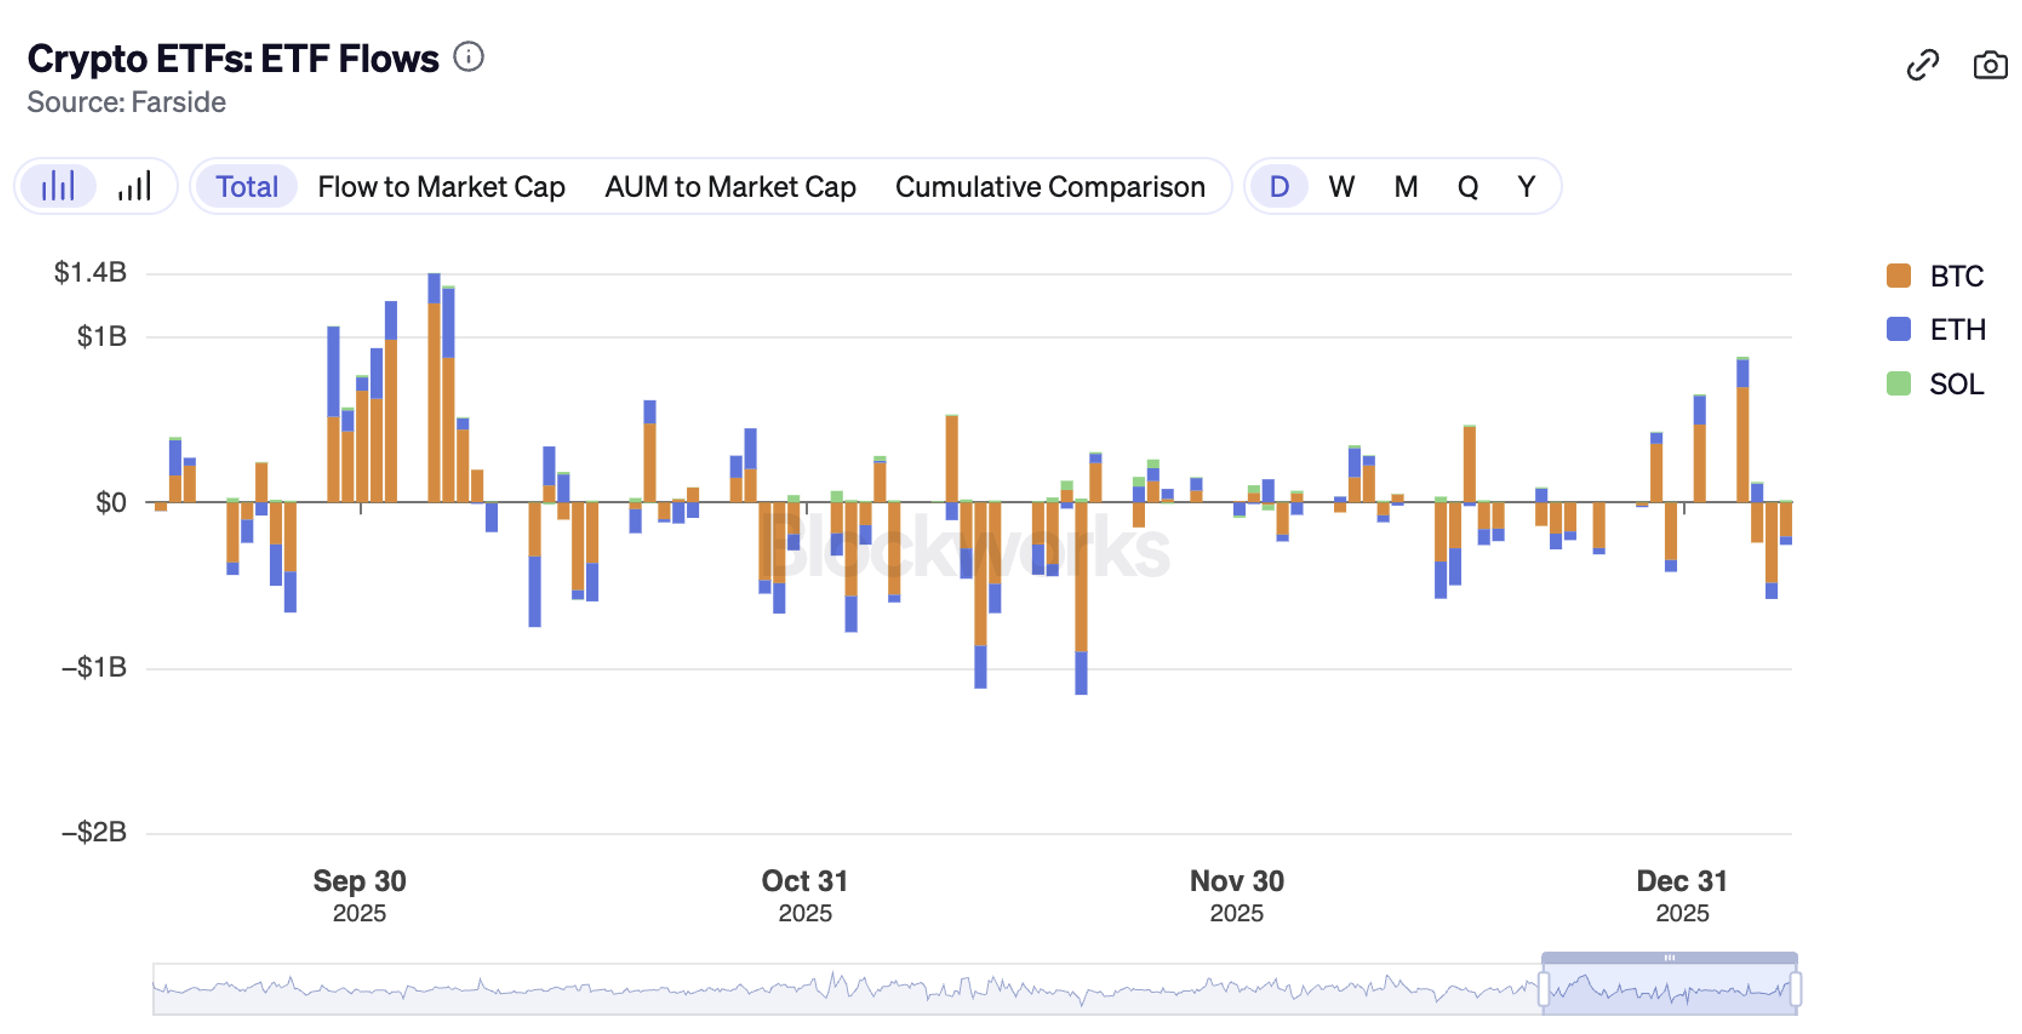
Task: Click the orange BTC legend swatch
Action: tap(1898, 276)
